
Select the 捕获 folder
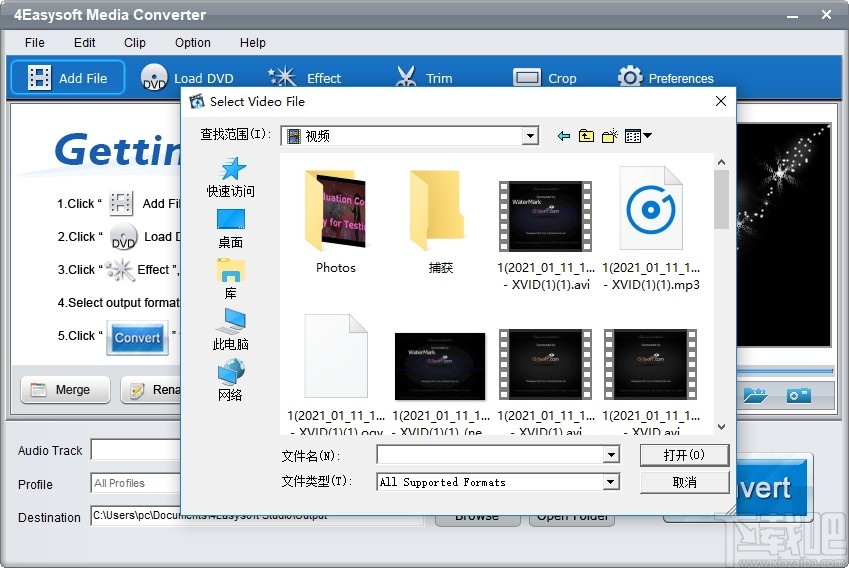[x=440, y=222]
